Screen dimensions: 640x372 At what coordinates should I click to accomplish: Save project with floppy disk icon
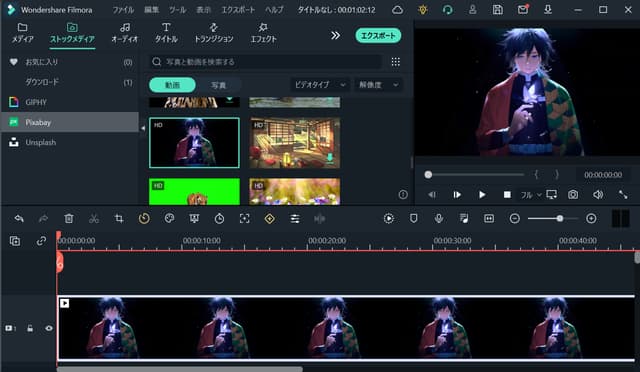pyautogui.click(x=498, y=10)
